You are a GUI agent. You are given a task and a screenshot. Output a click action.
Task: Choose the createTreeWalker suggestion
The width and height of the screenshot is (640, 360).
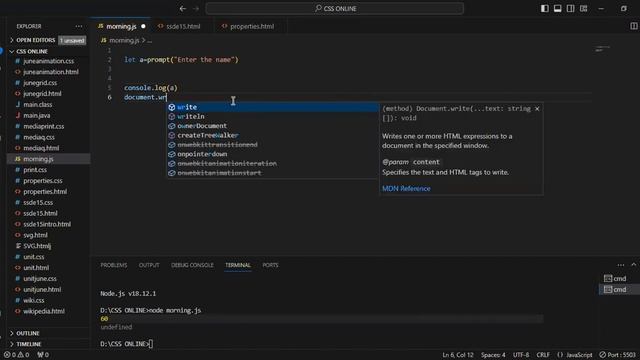(x=273, y=135)
